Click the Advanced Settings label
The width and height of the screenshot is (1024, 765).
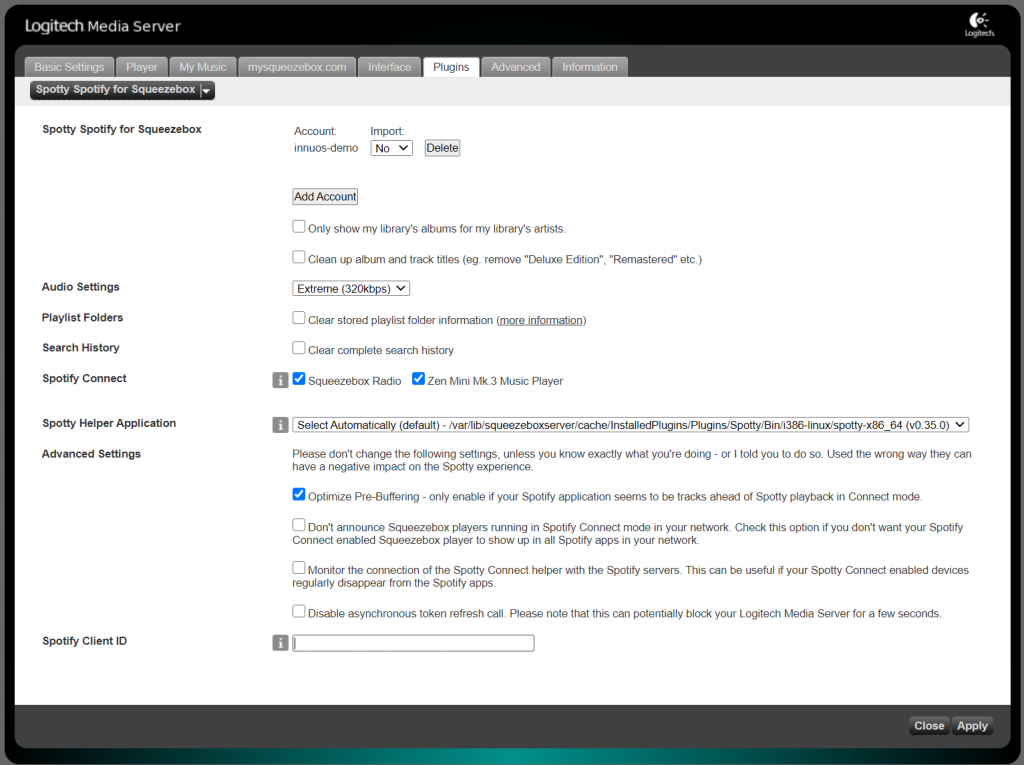pos(91,454)
